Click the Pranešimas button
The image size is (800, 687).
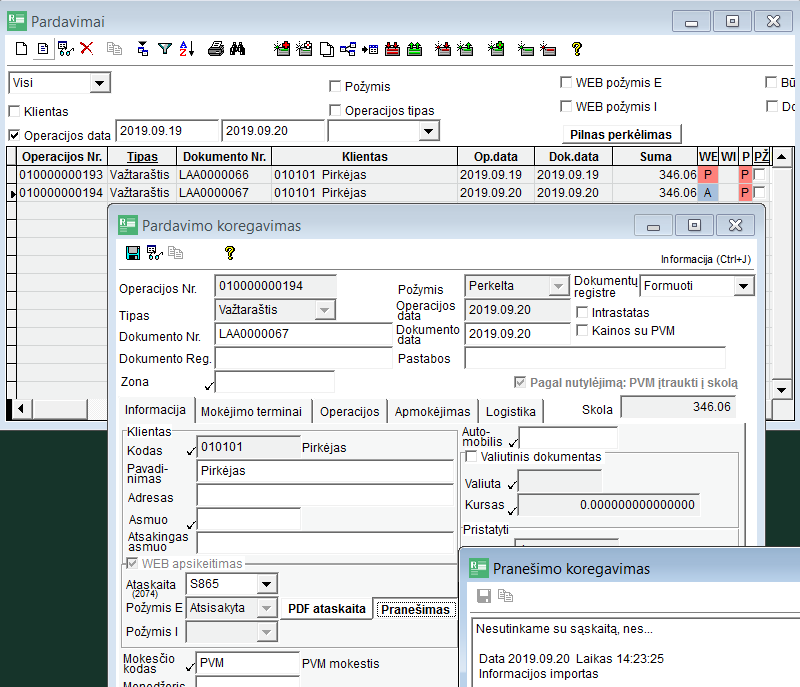(x=415, y=609)
